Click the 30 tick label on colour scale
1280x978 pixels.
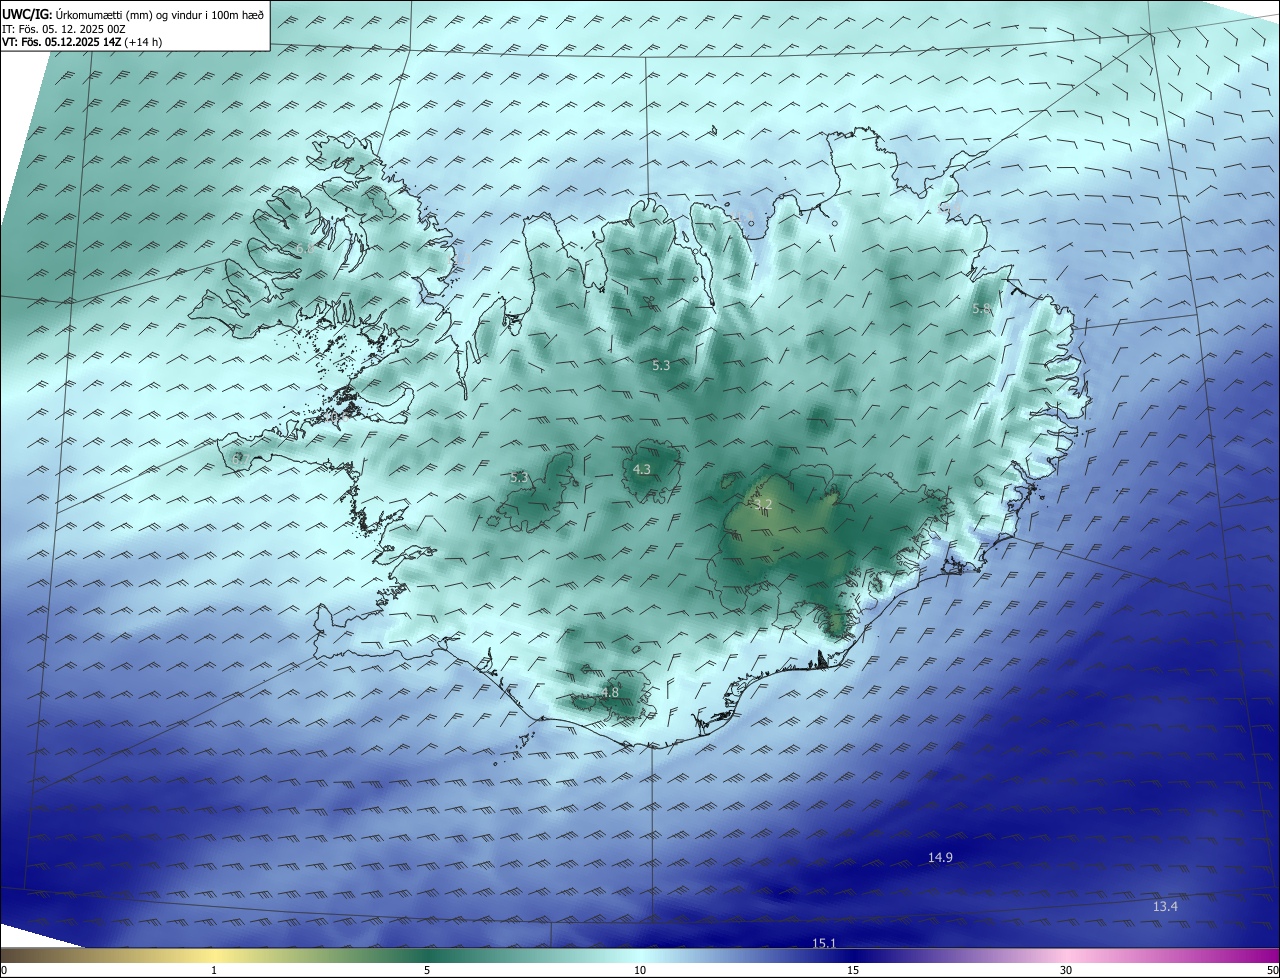1066,970
